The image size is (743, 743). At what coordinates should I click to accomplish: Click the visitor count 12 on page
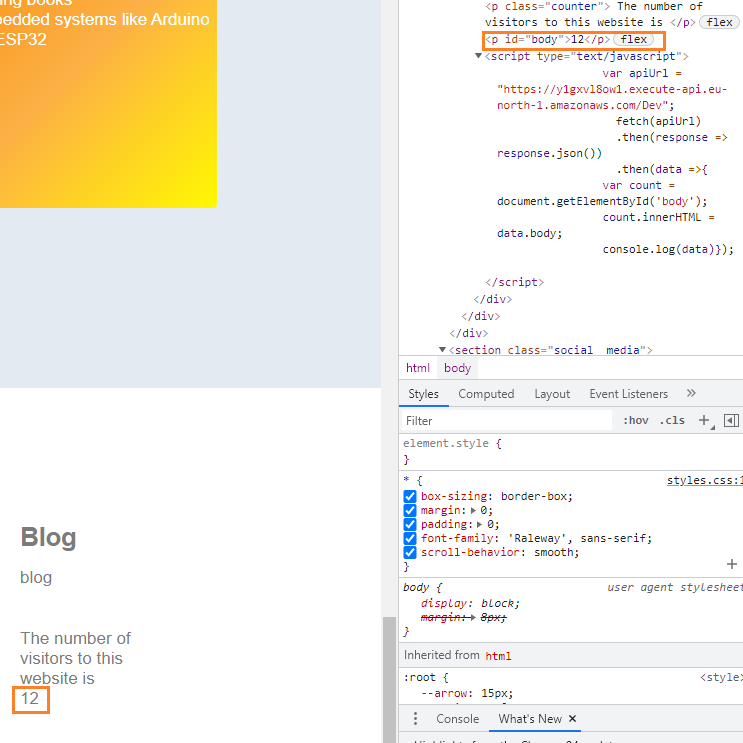[29, 698]
